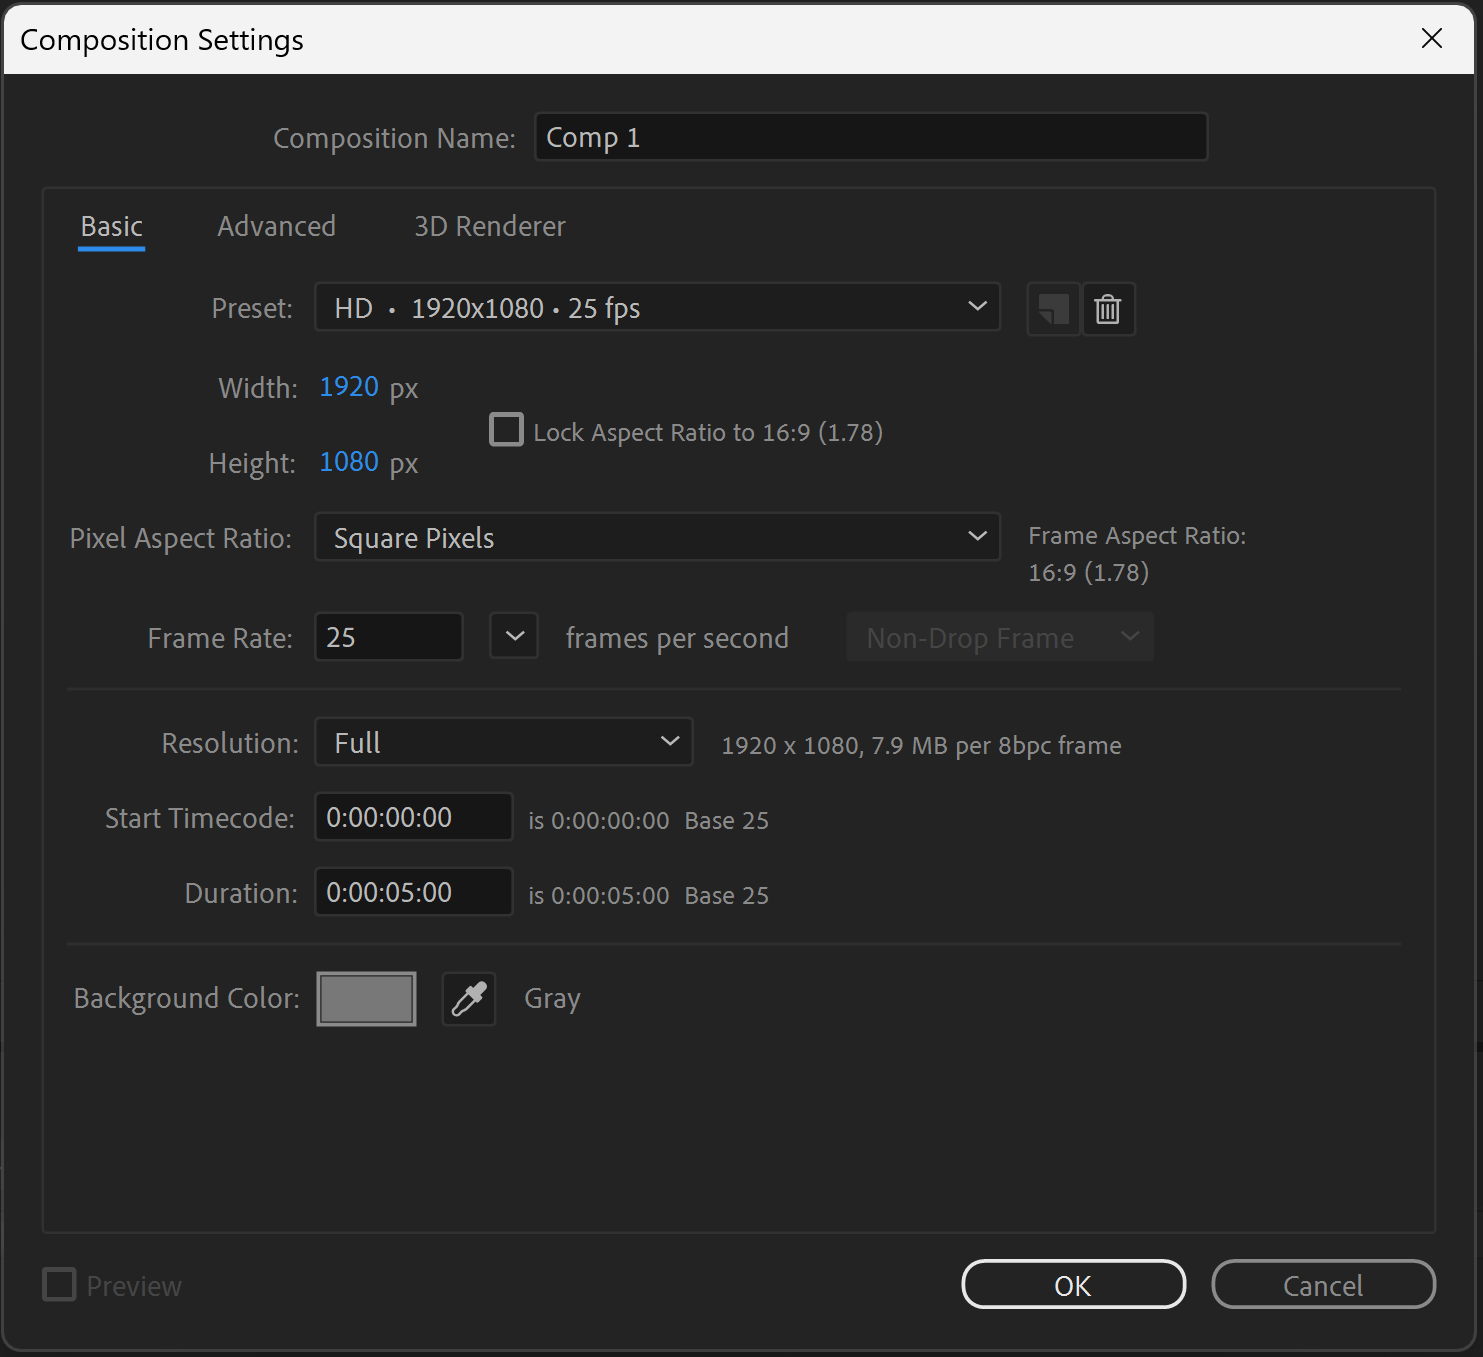Click the Duration timecode field
This screenshot has width=1483, height=1357.
(x=413, y=891)
